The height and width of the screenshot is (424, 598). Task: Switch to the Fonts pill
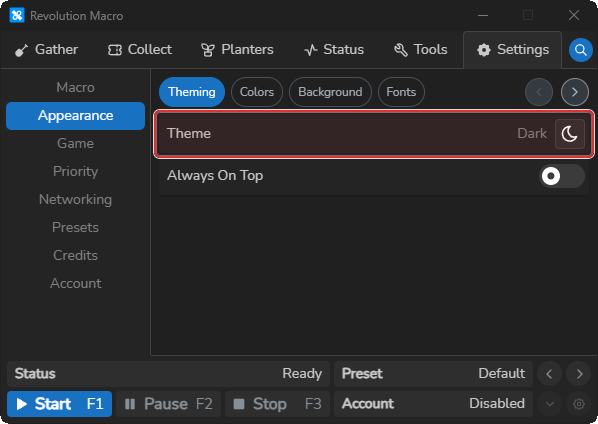(401, 92)
